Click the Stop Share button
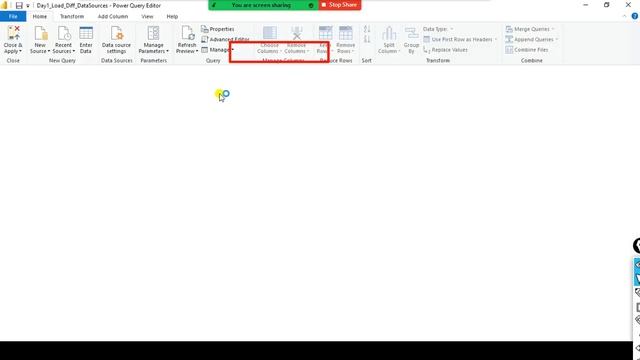Image resolution: width=640 pixels, height=360 pixels. coord(340,5)
